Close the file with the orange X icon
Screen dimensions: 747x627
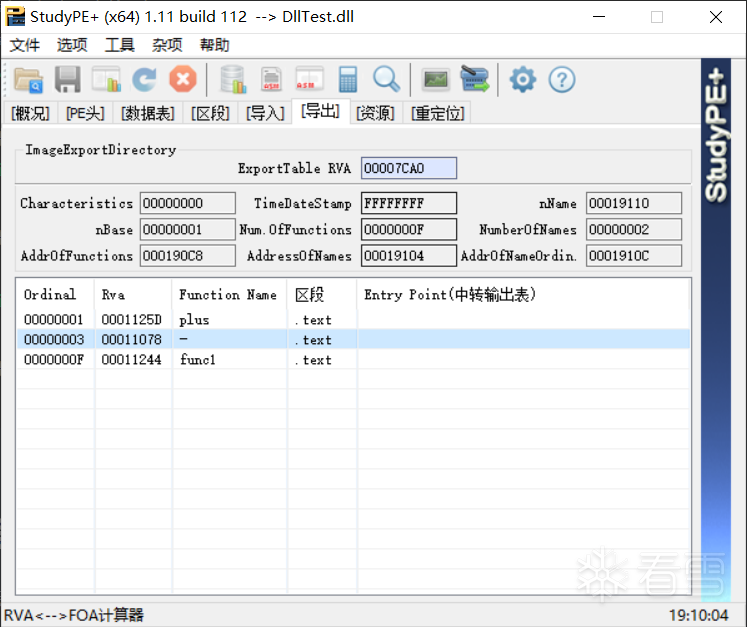183,80
